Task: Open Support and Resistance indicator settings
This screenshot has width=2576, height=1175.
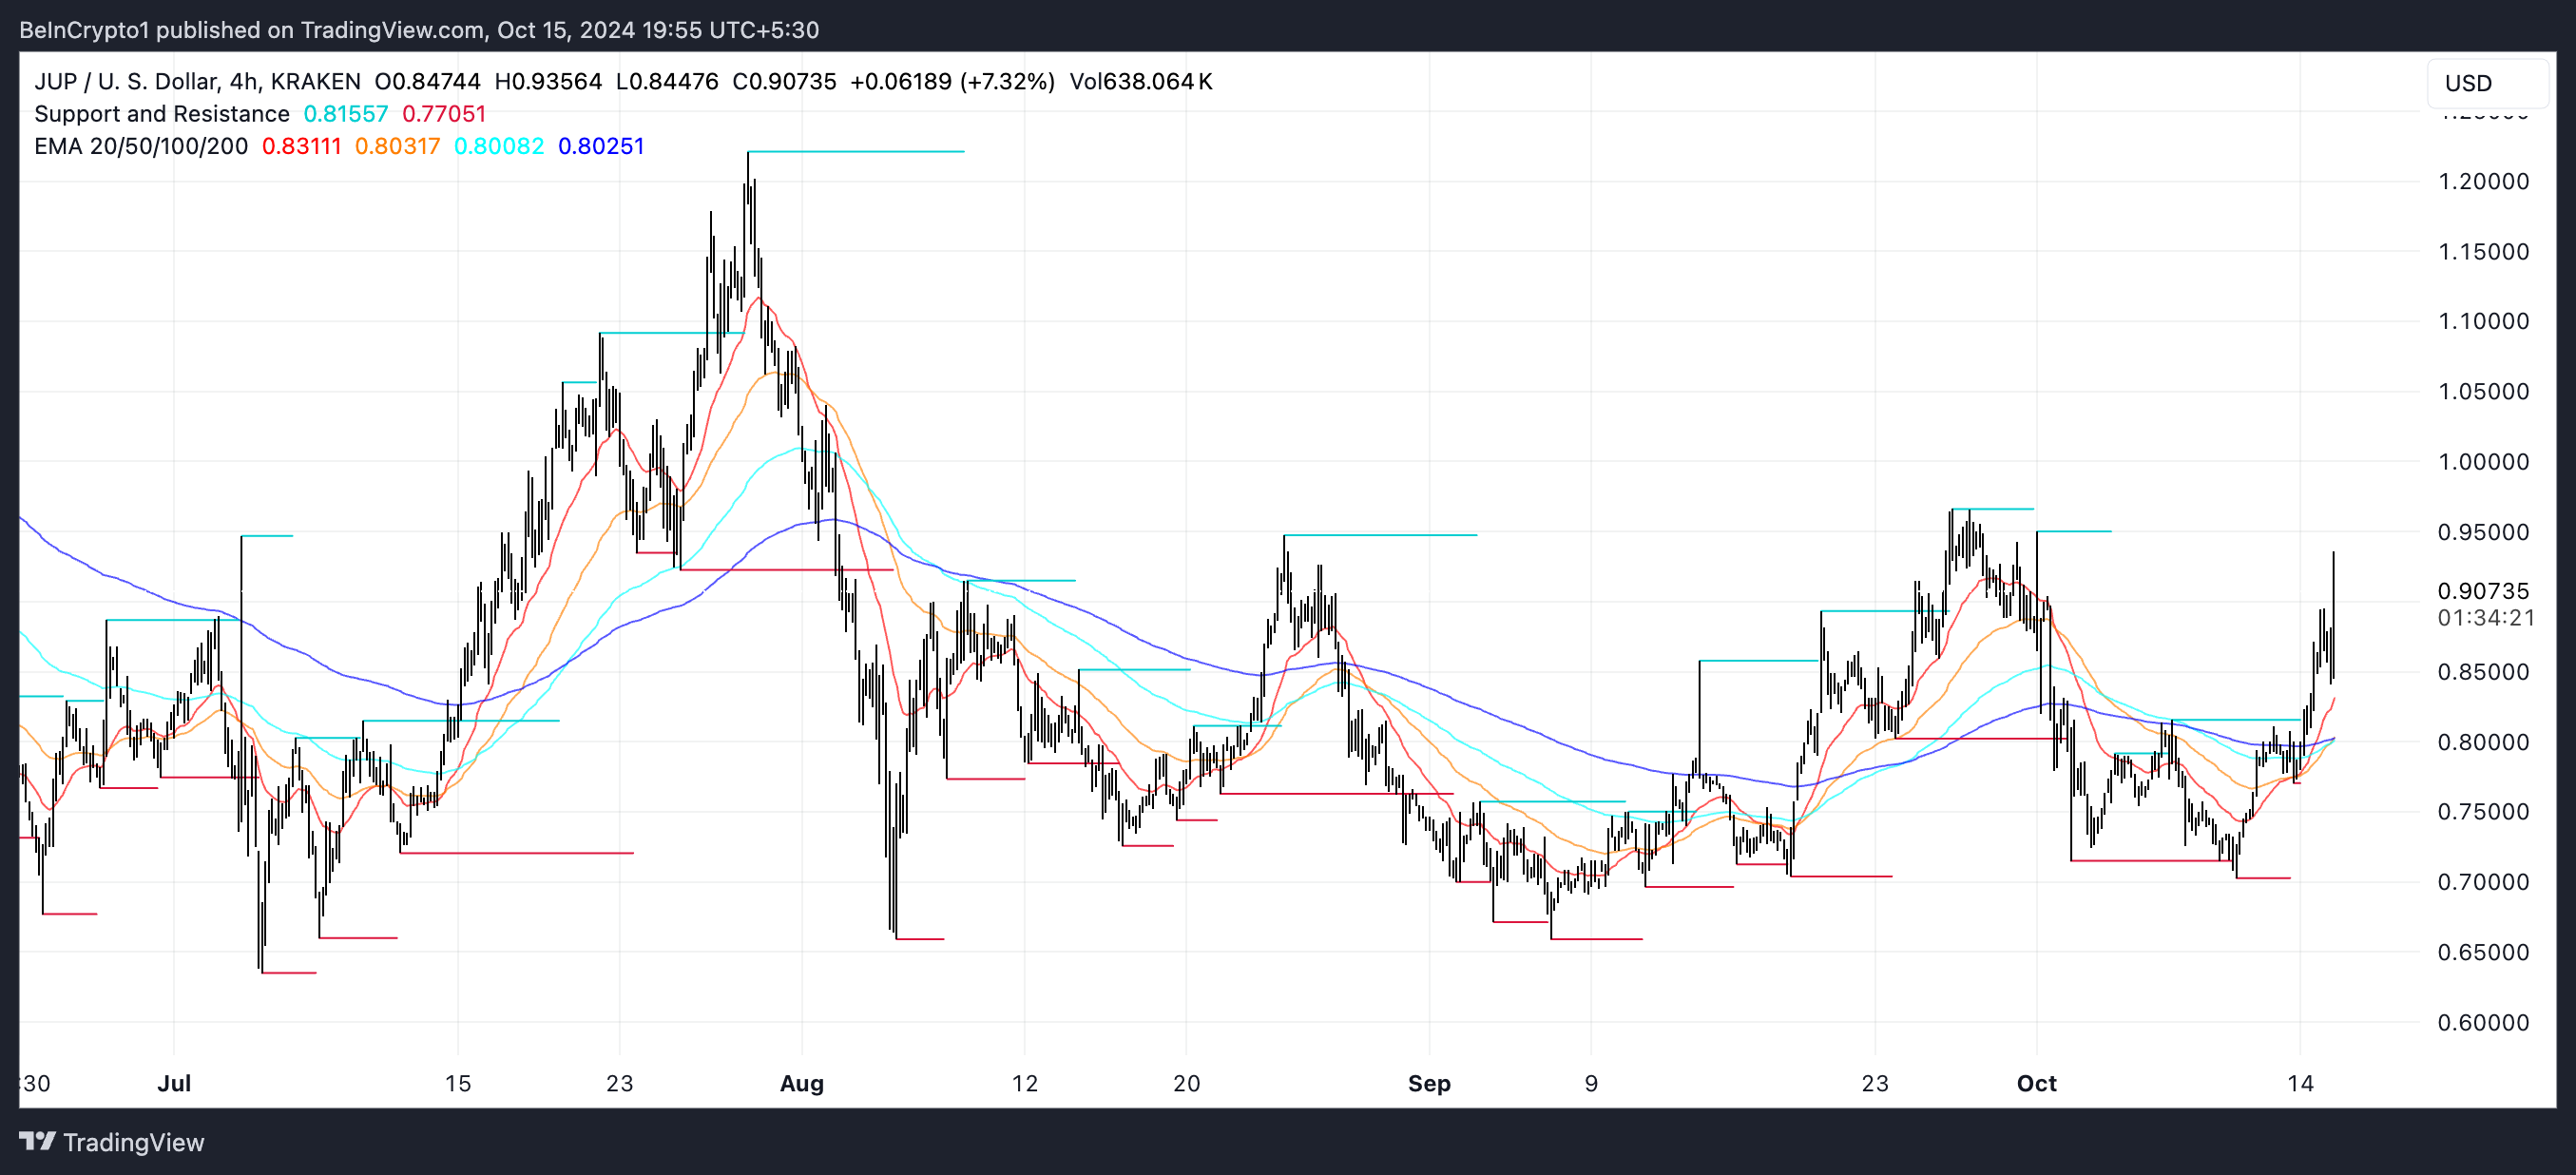Action: click(161, 114)
